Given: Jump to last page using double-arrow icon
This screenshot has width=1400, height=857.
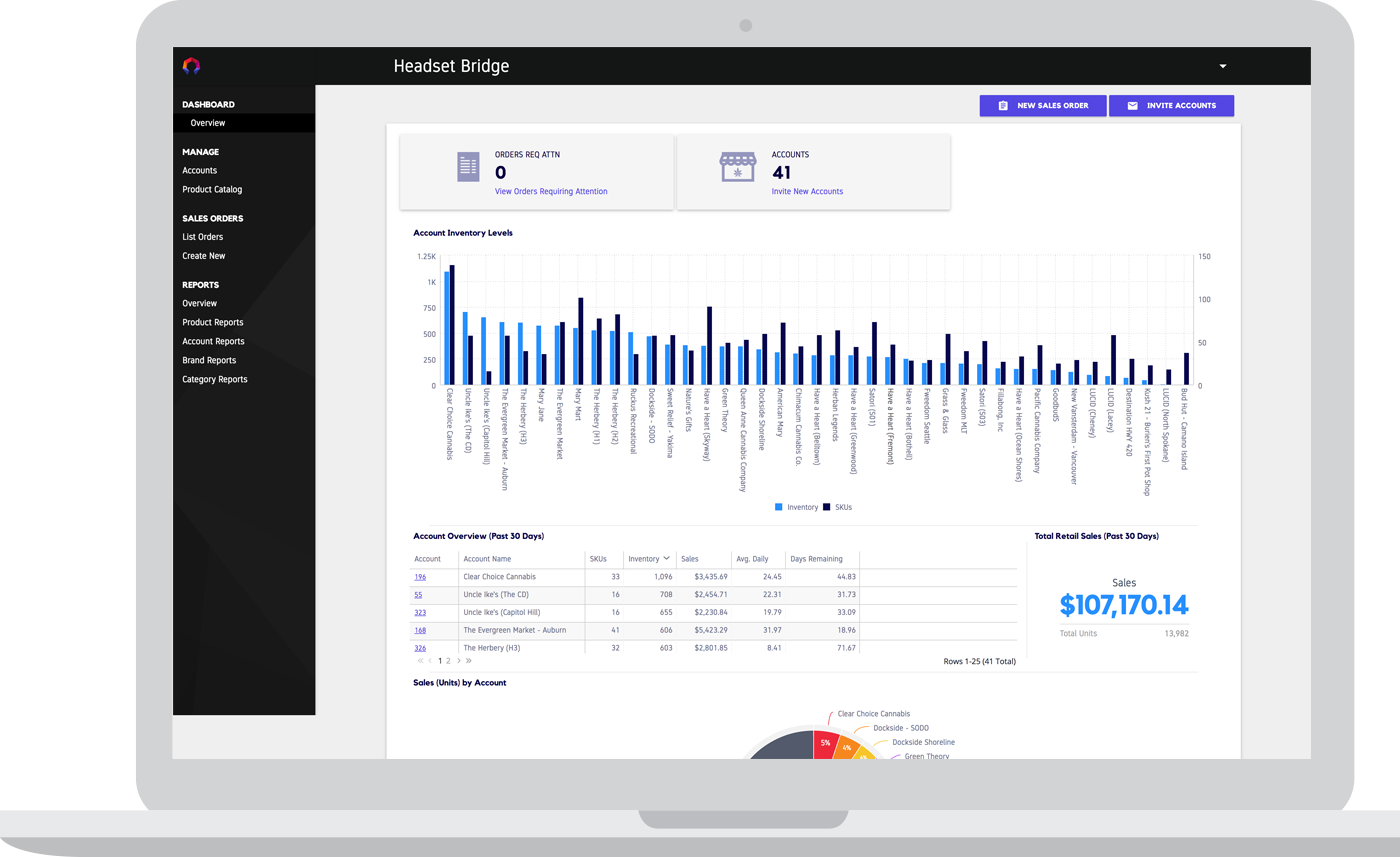Looking at the screenshot, I should point(469,660).
